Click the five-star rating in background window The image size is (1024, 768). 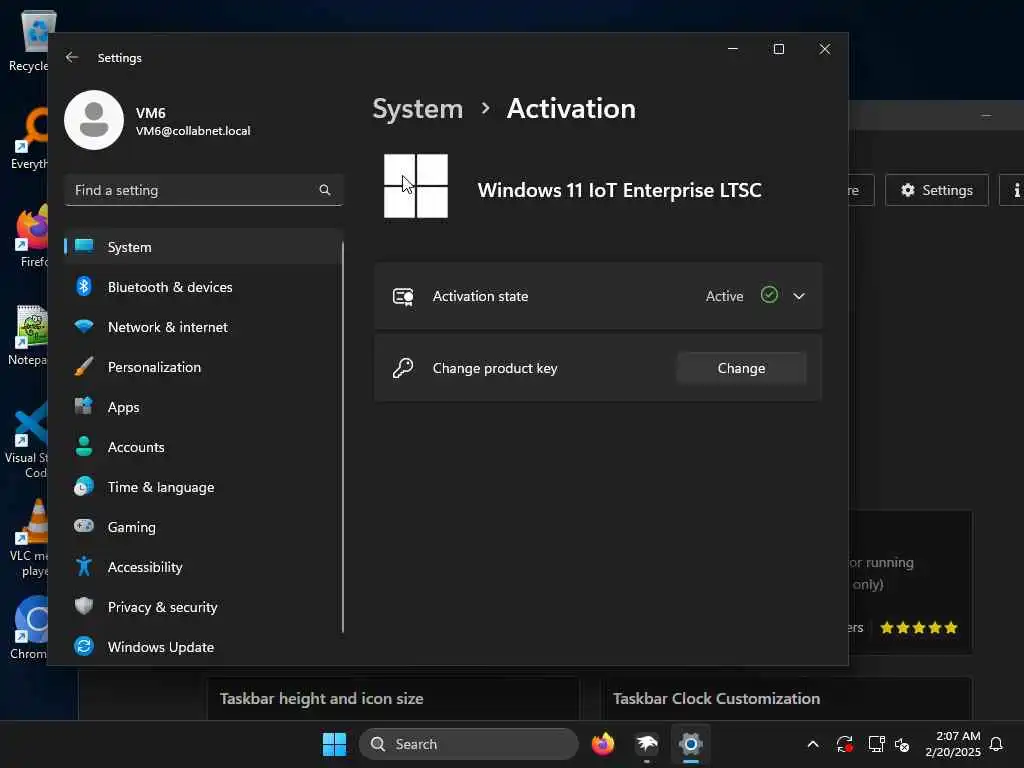coord(918,628)
